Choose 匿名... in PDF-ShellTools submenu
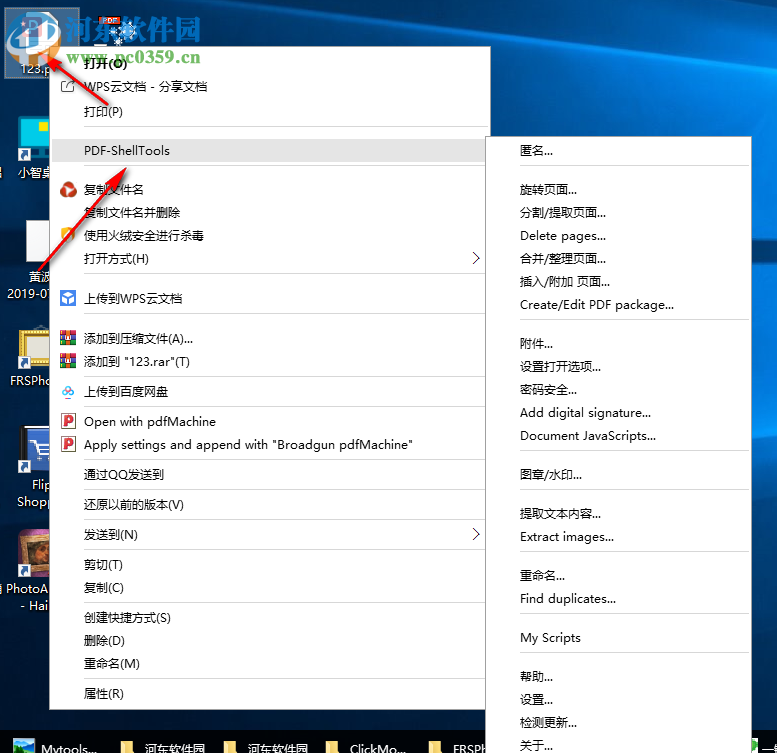This screenshot has height=753, width=777. click(x=536, y=151)
